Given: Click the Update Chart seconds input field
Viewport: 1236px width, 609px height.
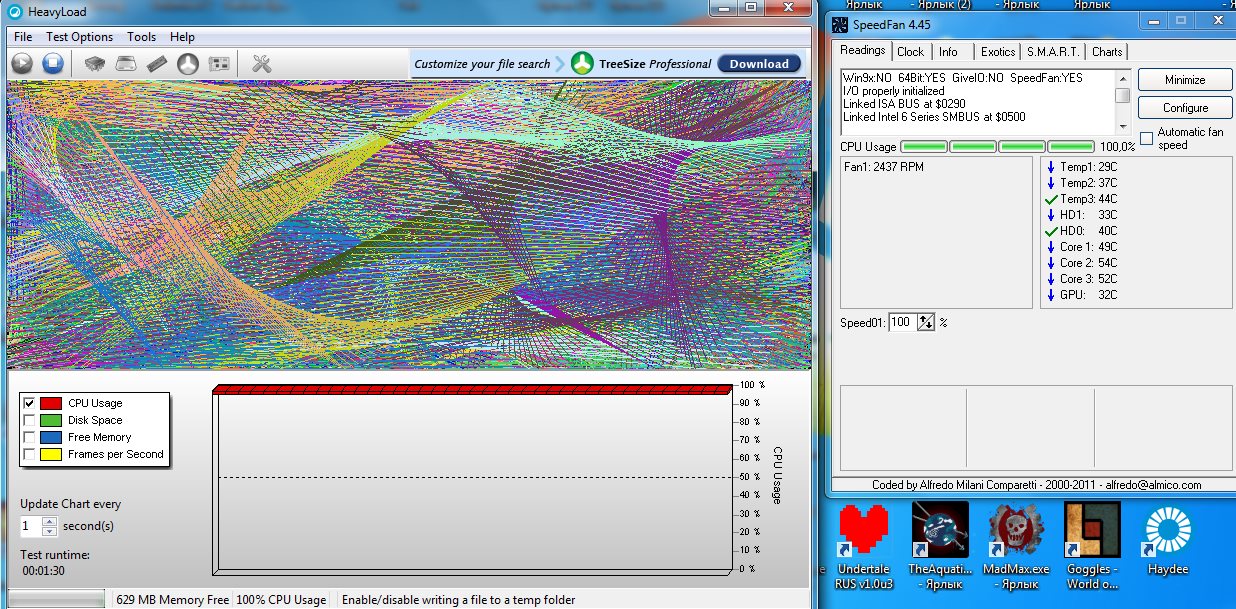Looking at the screenshot, I should point(31,526).
